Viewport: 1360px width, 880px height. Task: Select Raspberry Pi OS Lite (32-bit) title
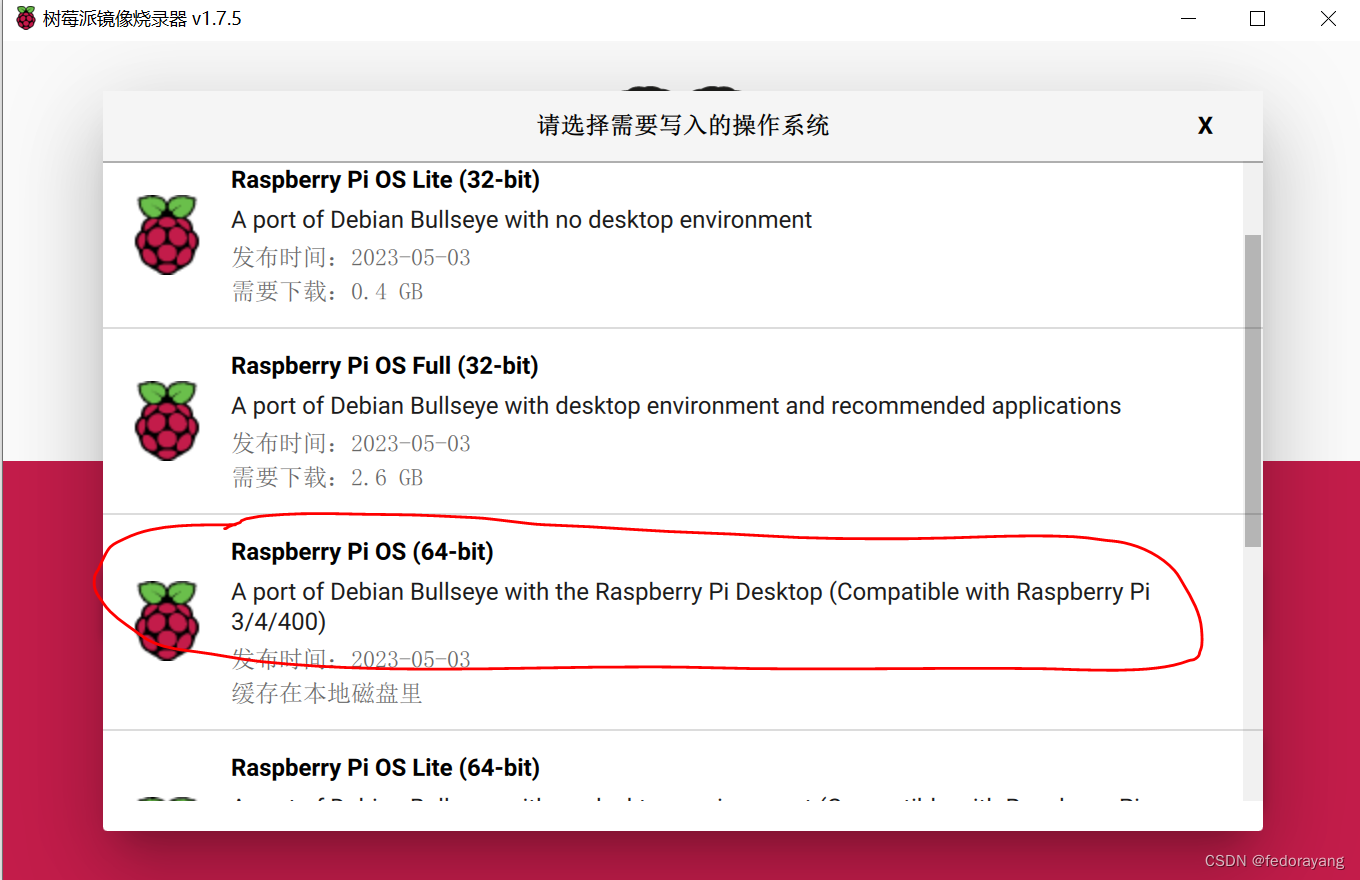[x=385, y=180]
